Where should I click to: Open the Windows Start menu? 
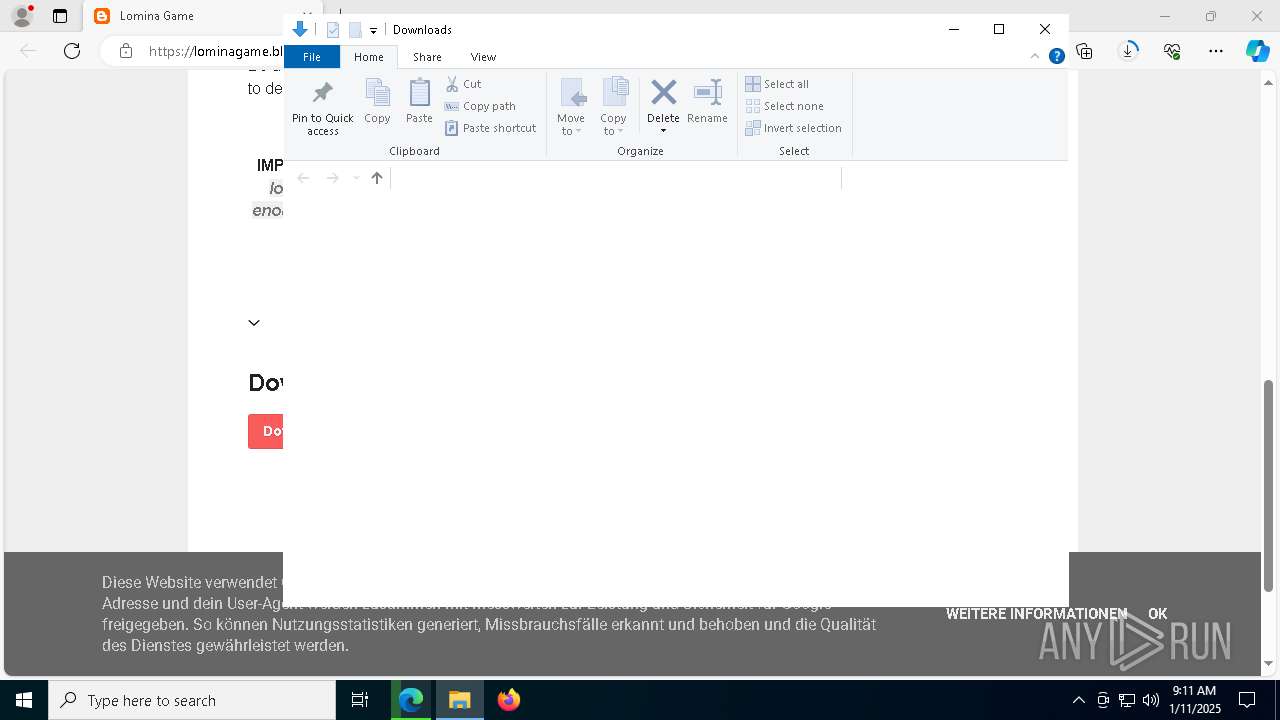point(24,700)
